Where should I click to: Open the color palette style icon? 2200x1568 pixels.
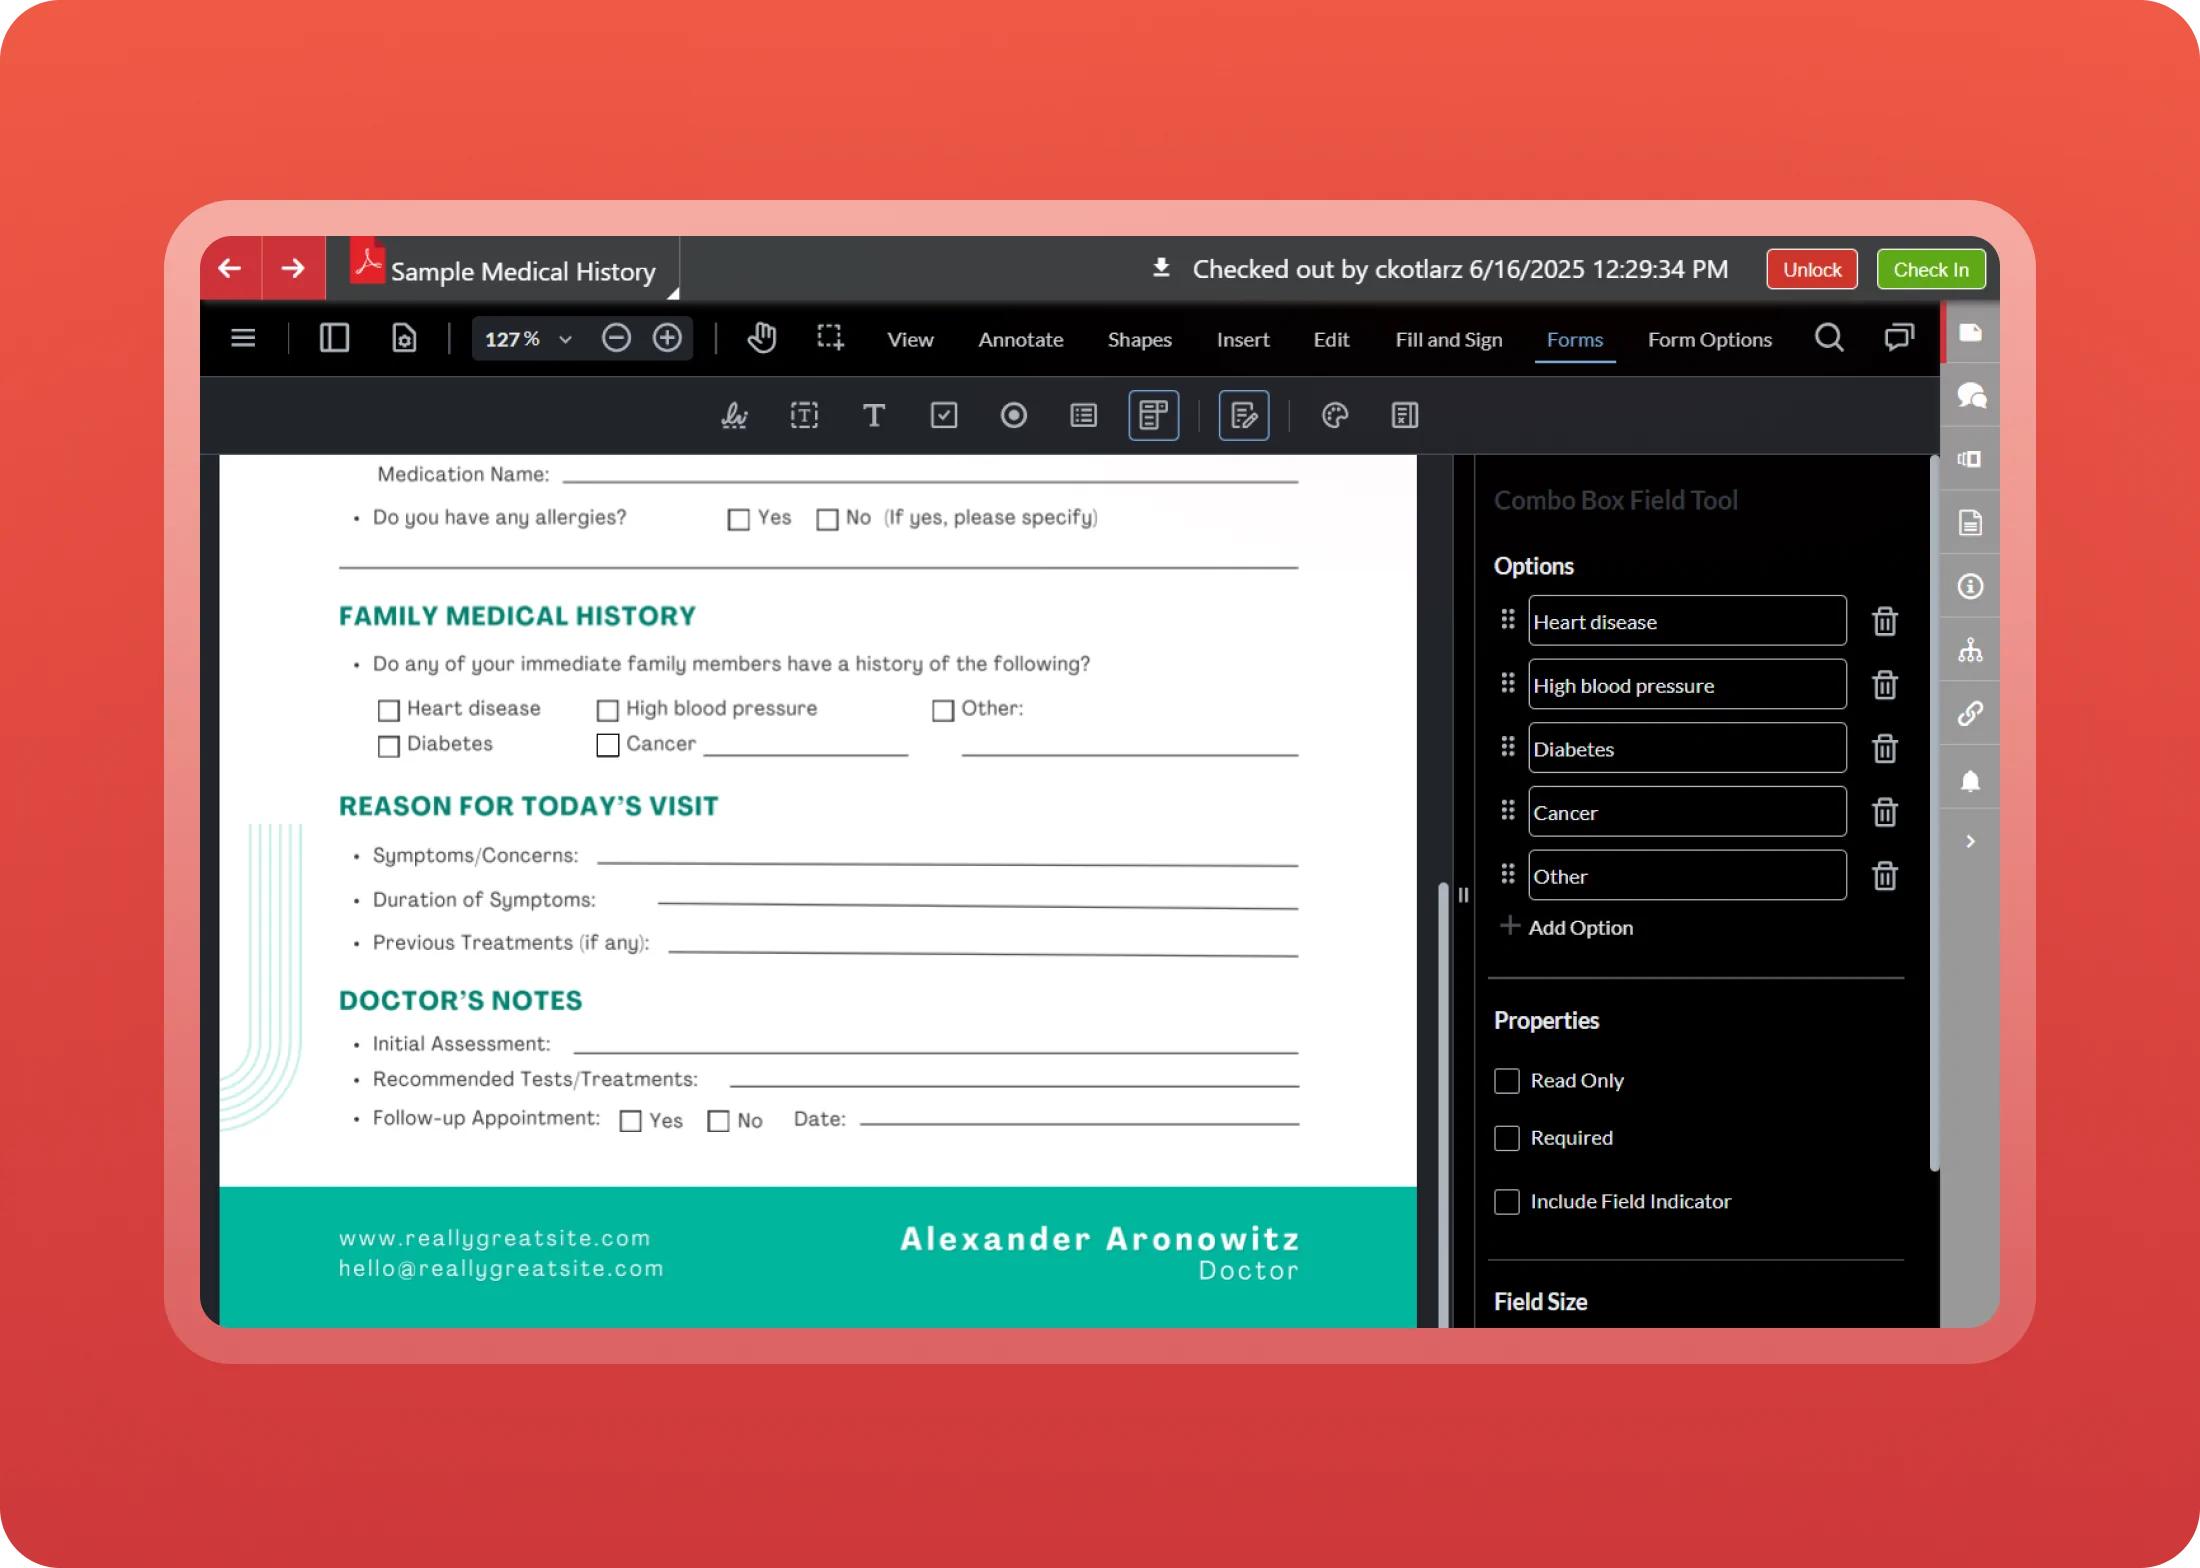(1334, 415)
